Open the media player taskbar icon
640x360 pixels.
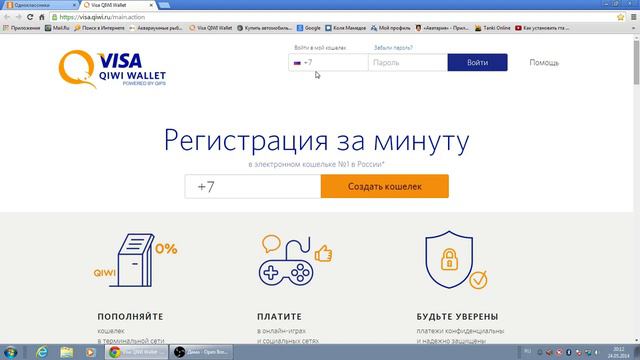point(90,352)
